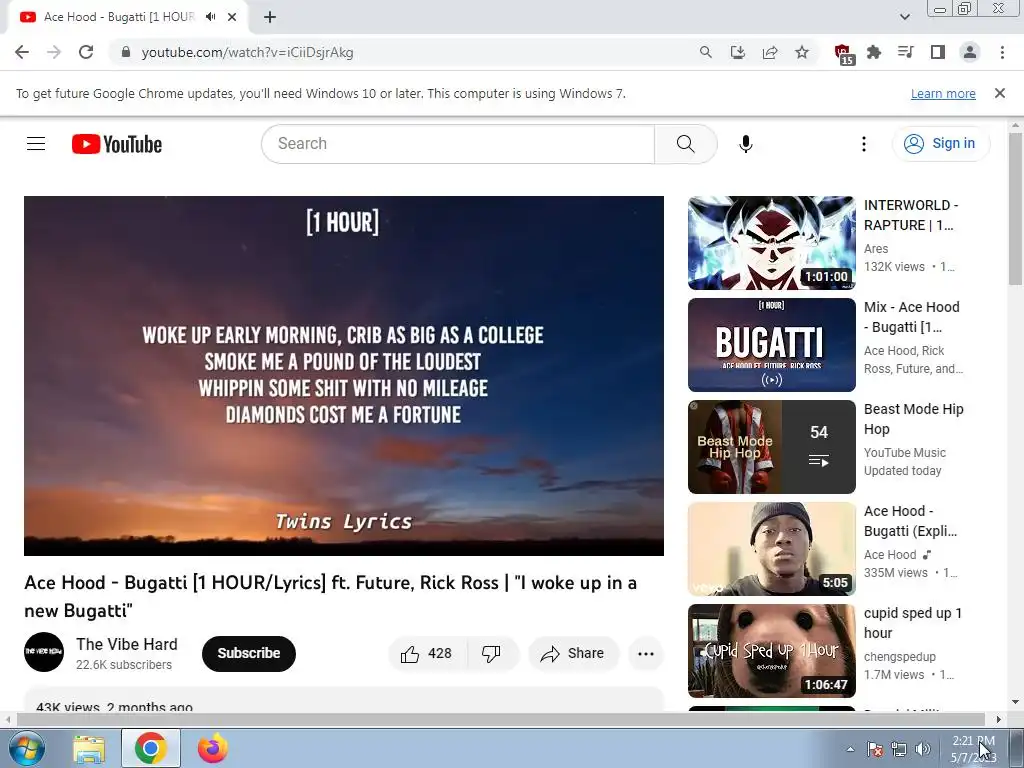Image resolution: width=1024 pixels, height=768 pixels.
Task: Open Ace Hood Bugatti (Explicit) Vevo thumbnail
Action: [771, 549]
